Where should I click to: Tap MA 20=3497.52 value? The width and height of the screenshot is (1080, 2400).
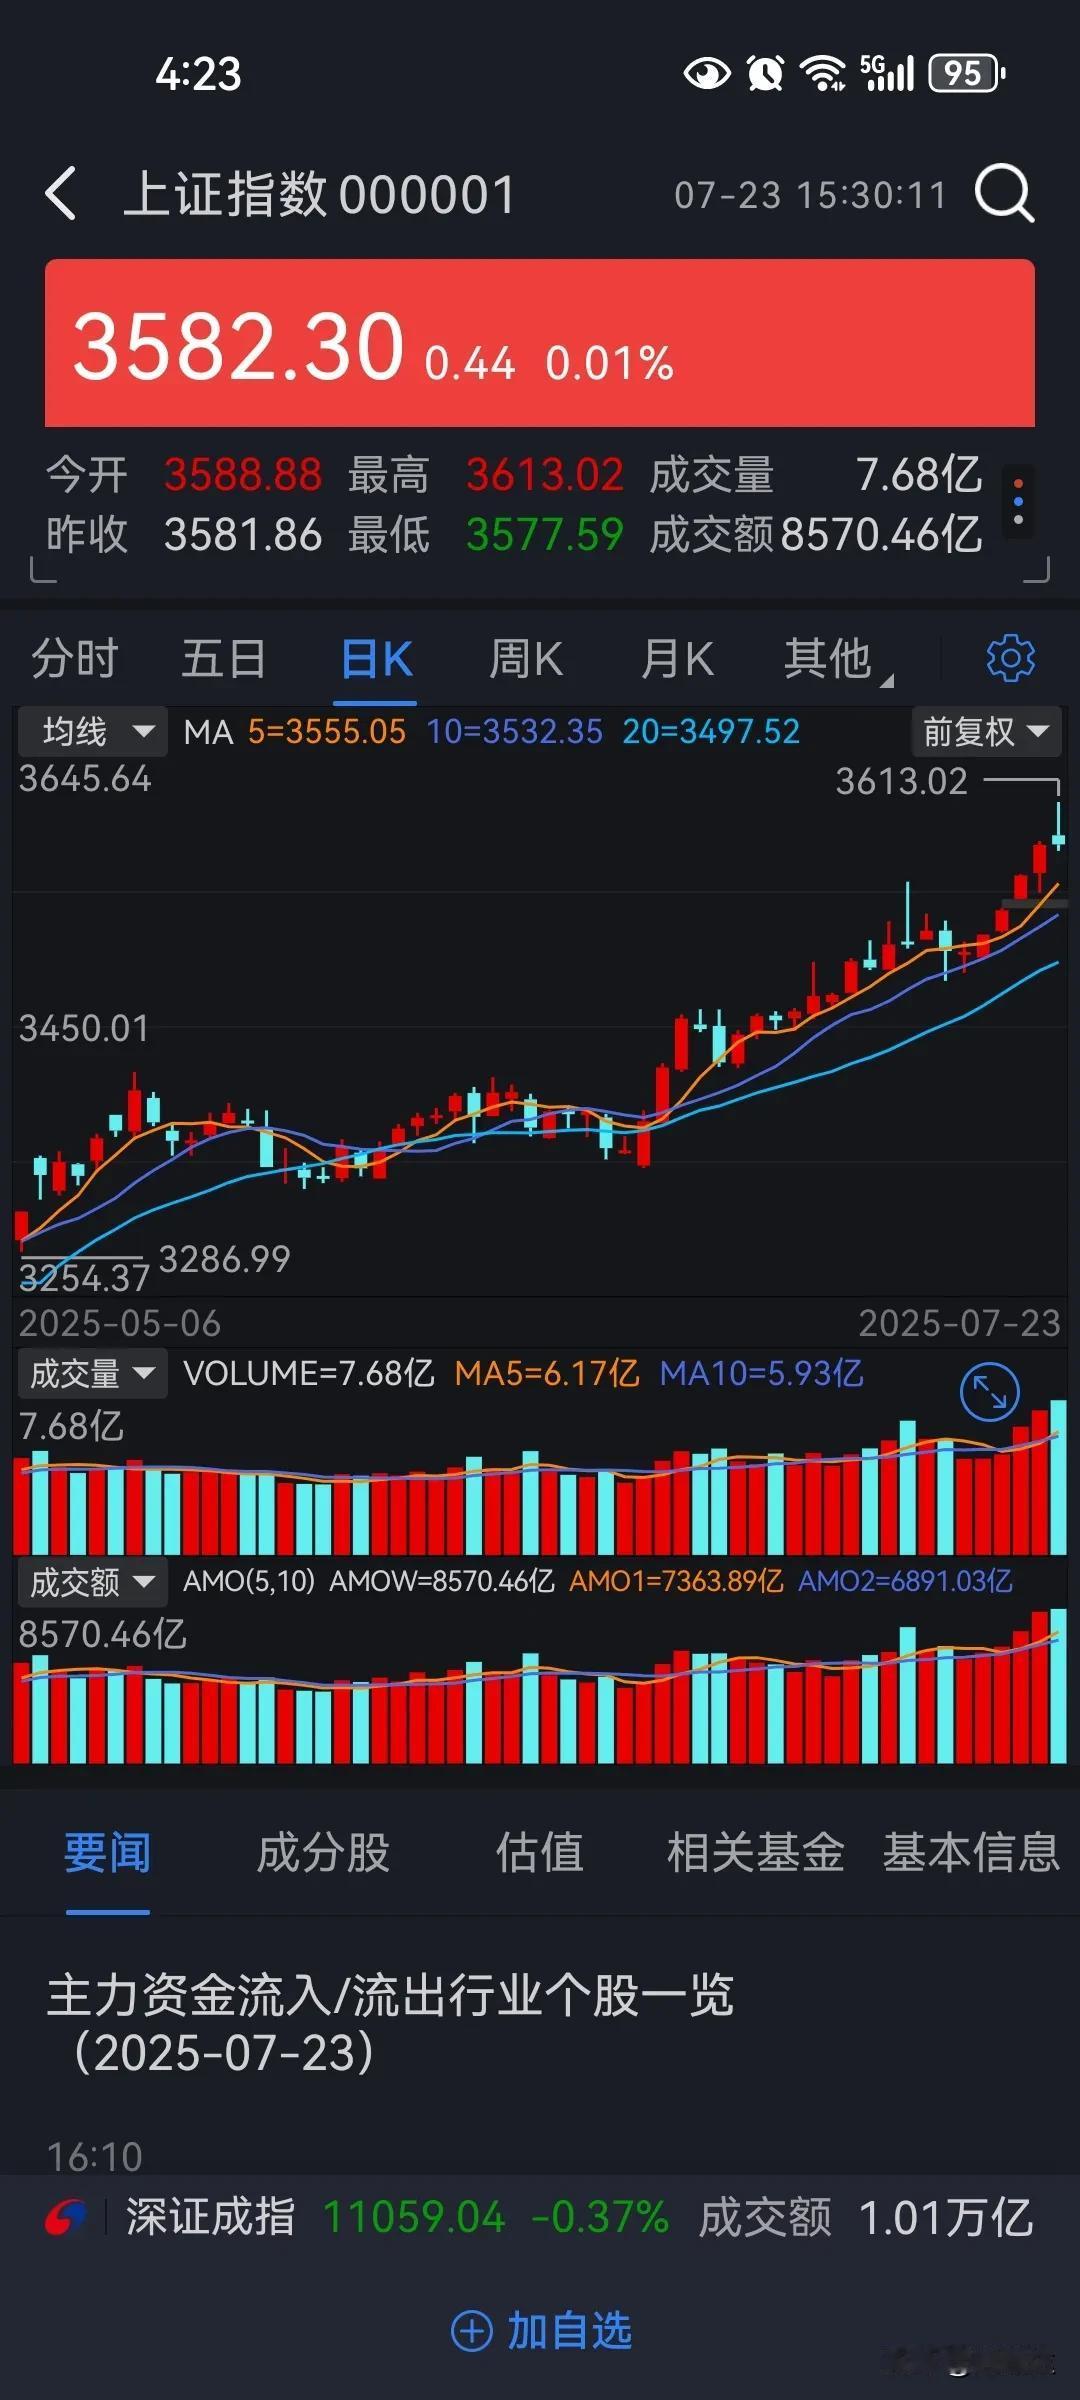pos(711,732)
